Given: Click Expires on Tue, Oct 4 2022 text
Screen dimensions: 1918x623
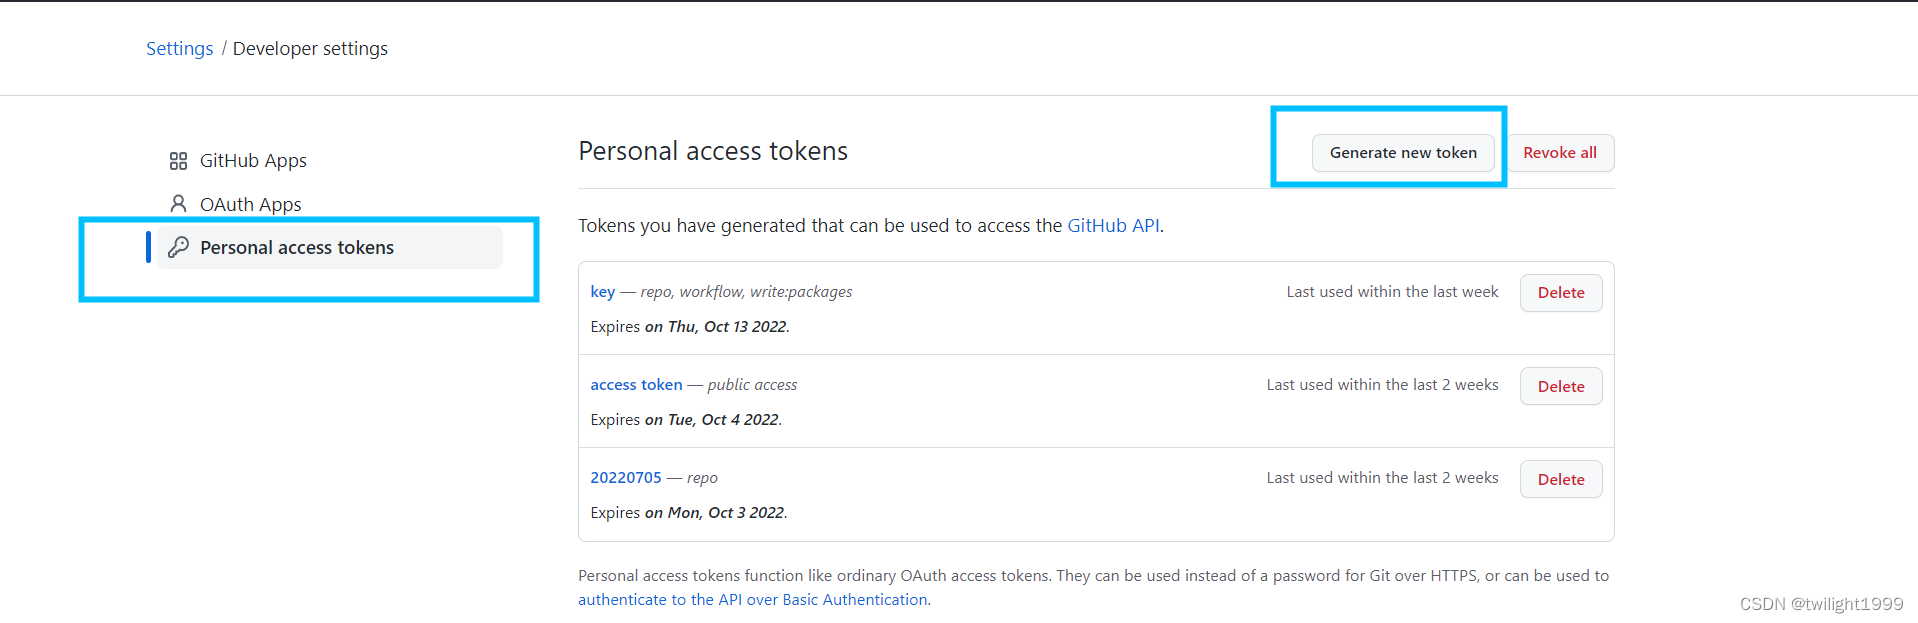Looking at the screenshot, I should pos(686,419).
